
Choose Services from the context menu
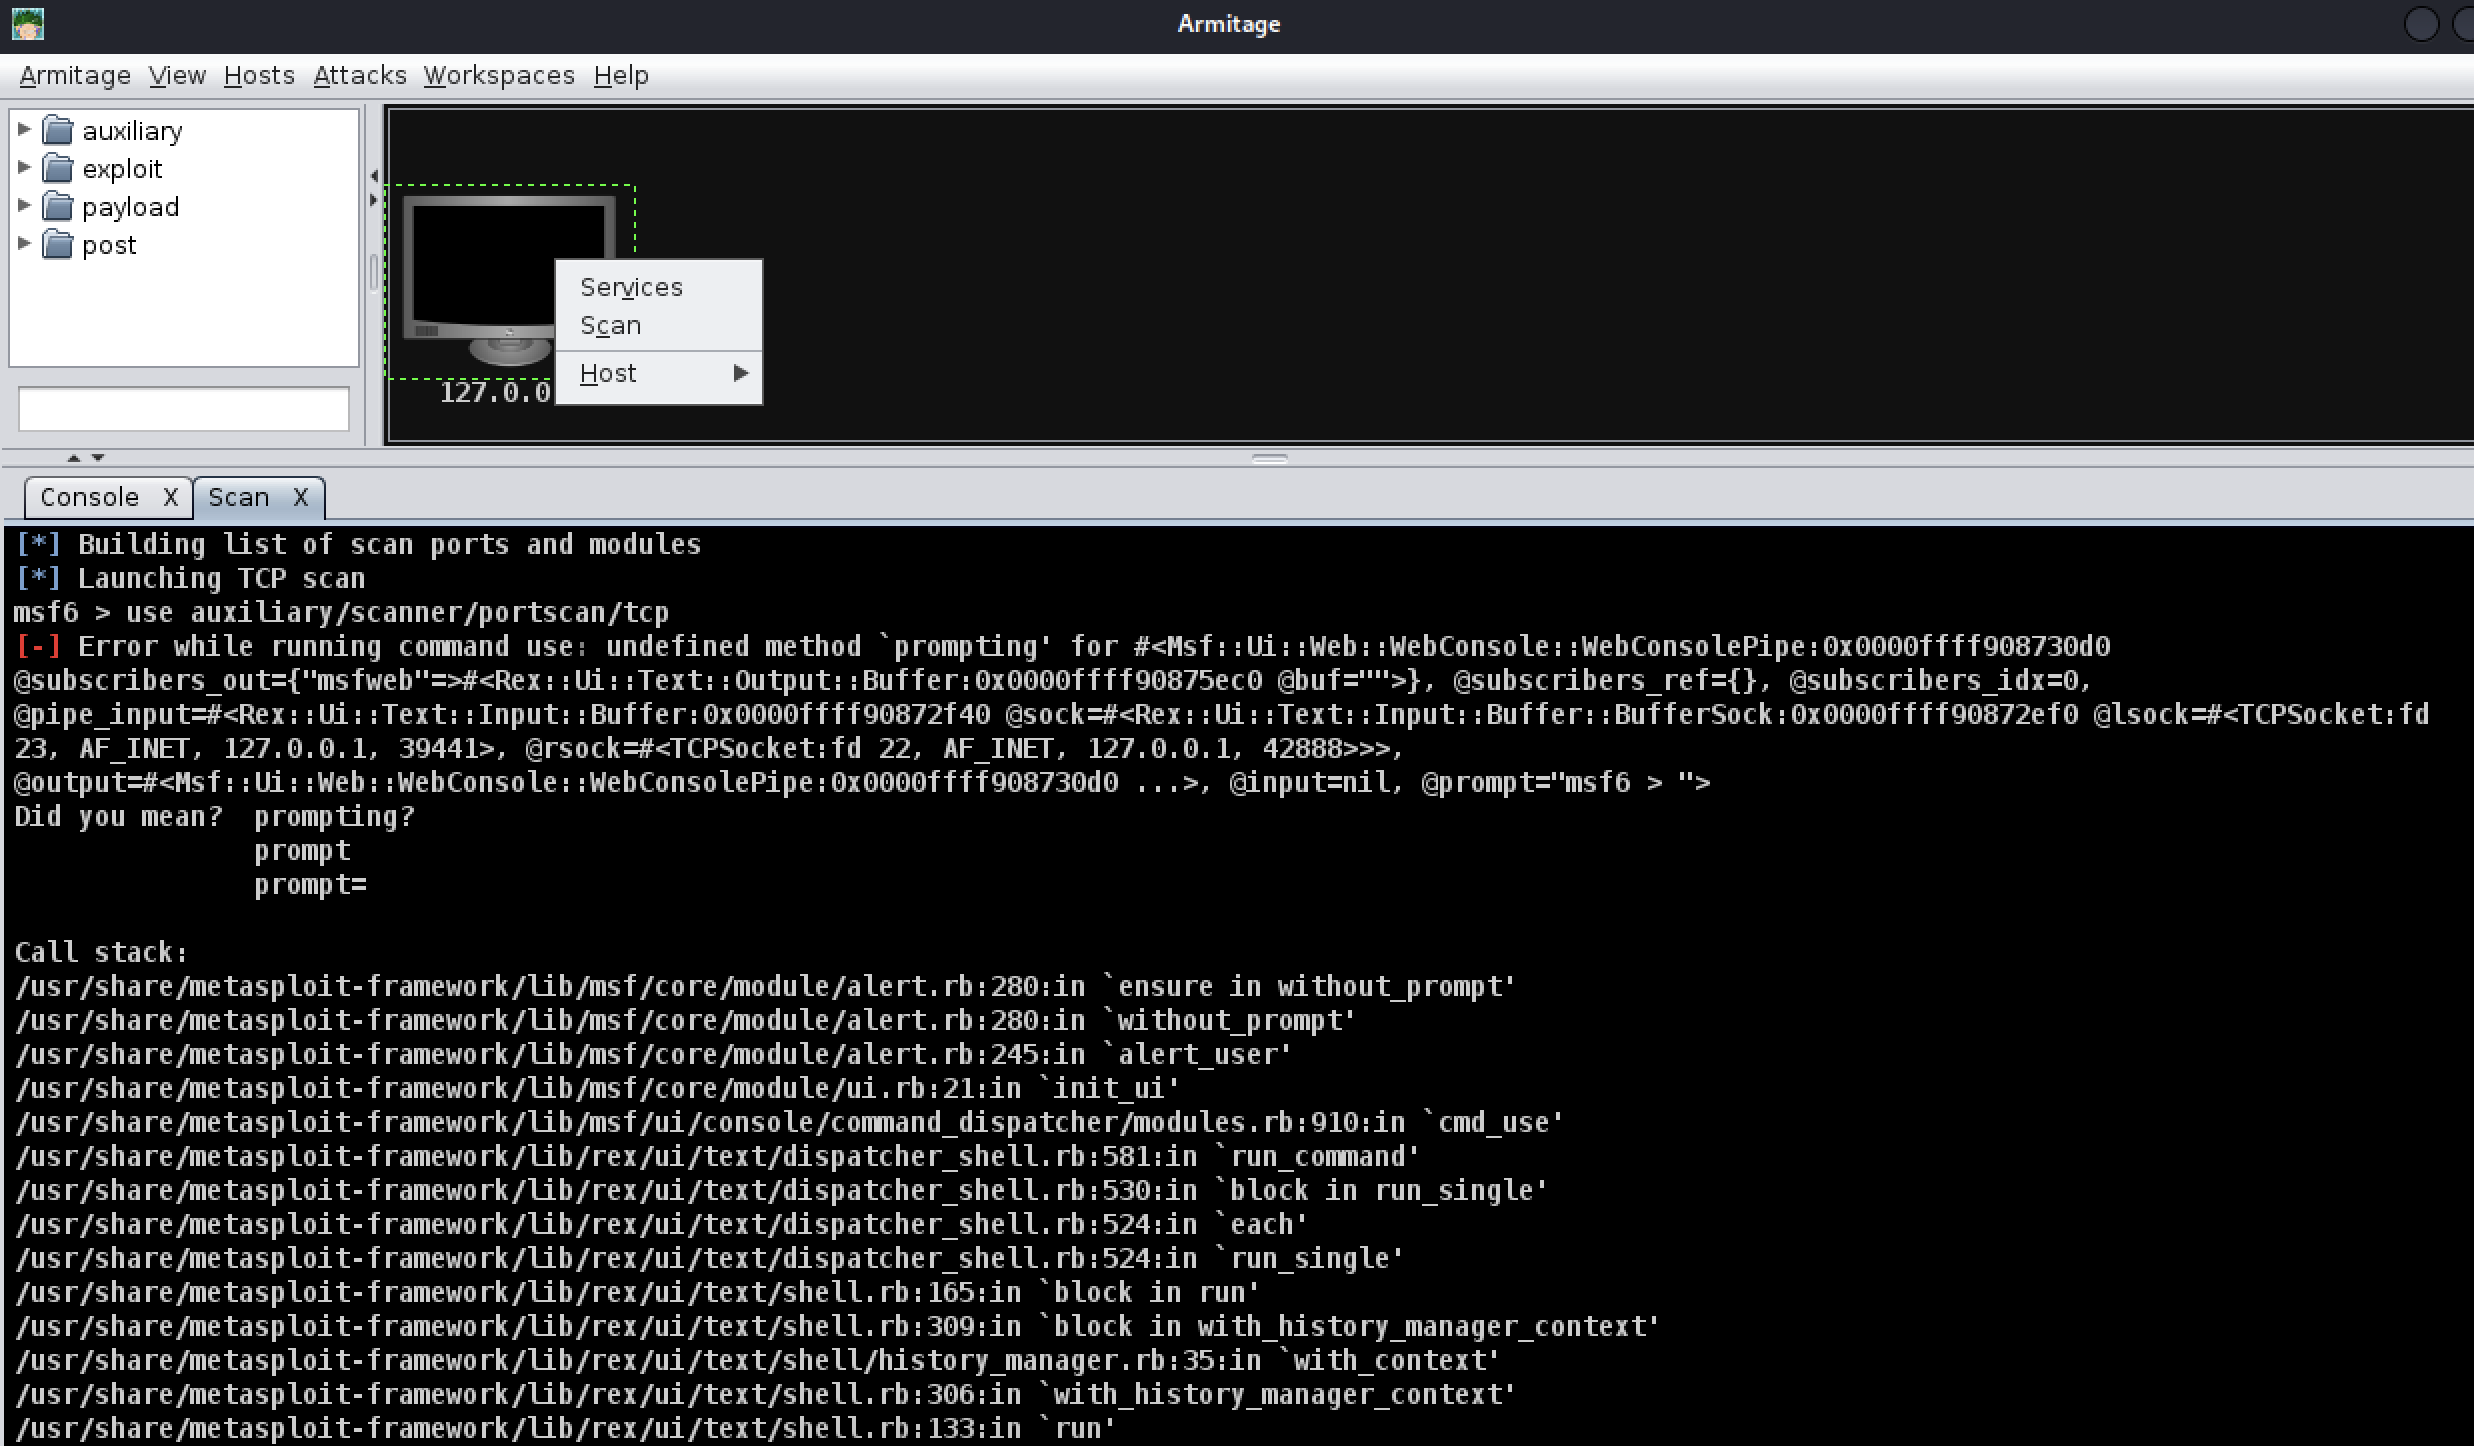[x=631, y=287]
